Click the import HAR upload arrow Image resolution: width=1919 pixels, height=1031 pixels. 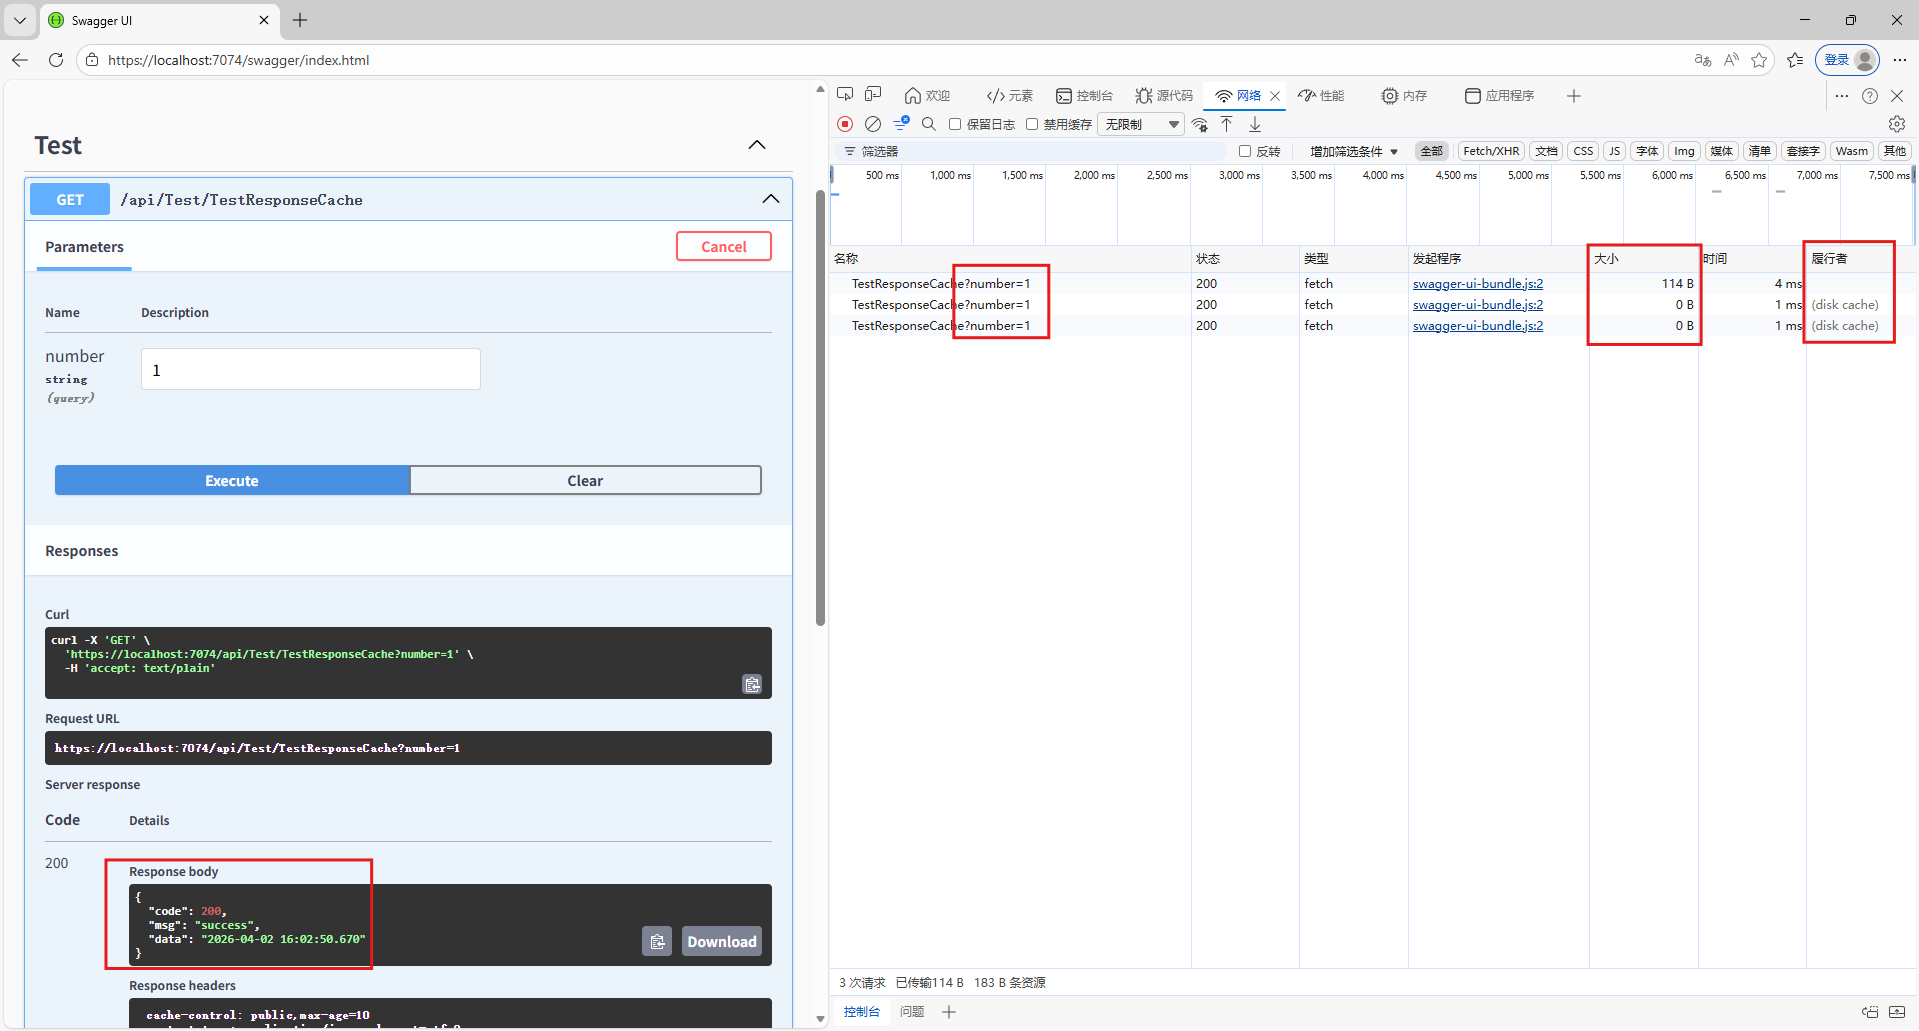1227,124
